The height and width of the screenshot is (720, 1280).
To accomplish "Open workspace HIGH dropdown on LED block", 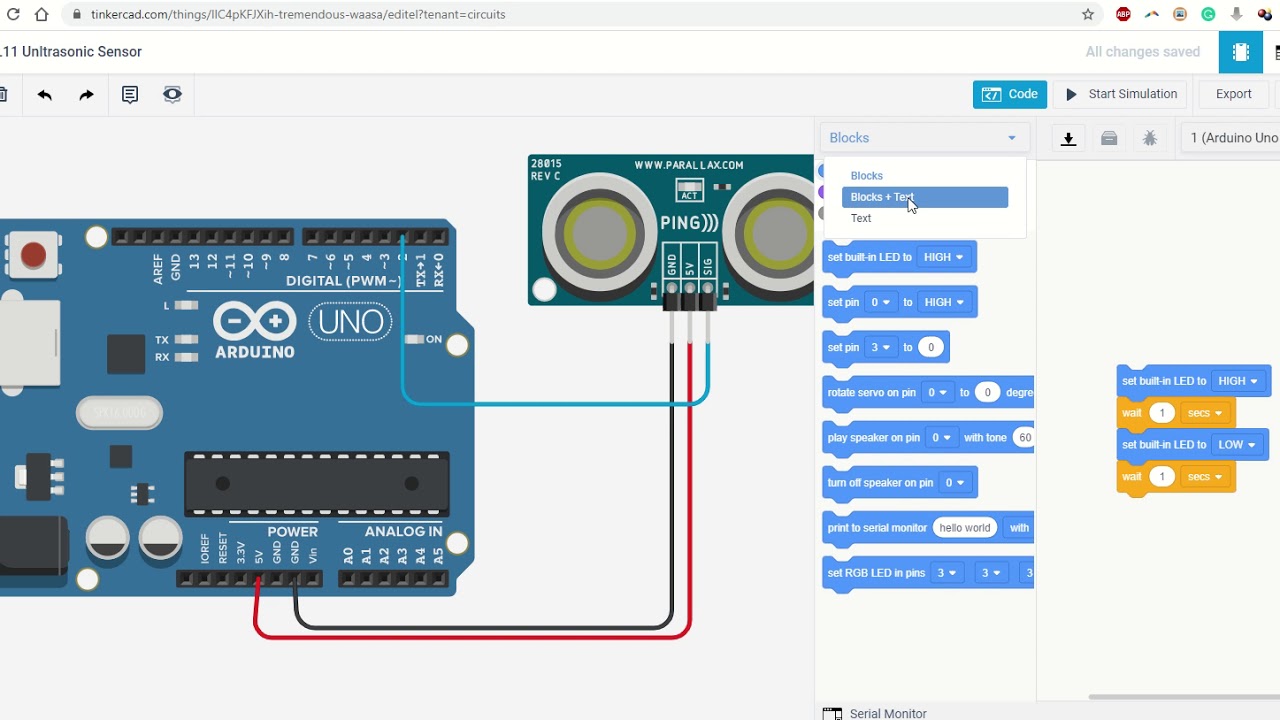I will coord(1238,381).
